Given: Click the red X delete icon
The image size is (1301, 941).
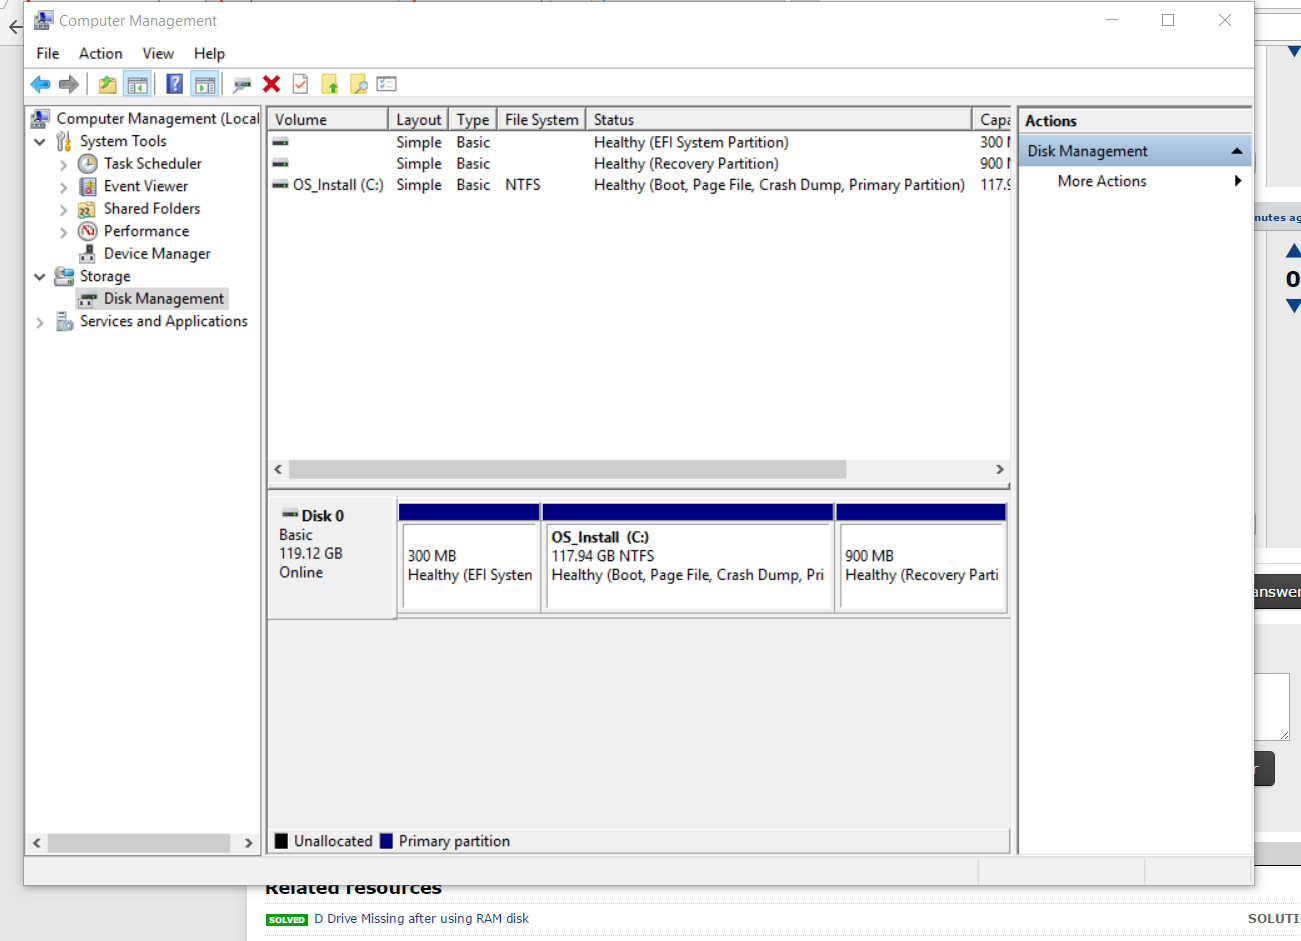Looking at the screenshot, I should tap(271, 85).
